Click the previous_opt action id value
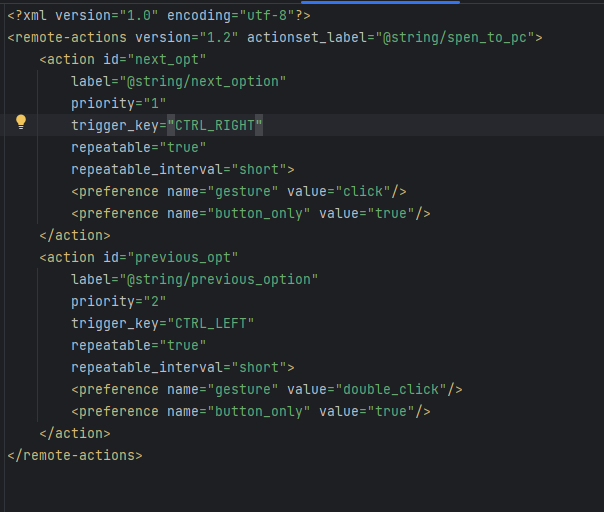 183,257
